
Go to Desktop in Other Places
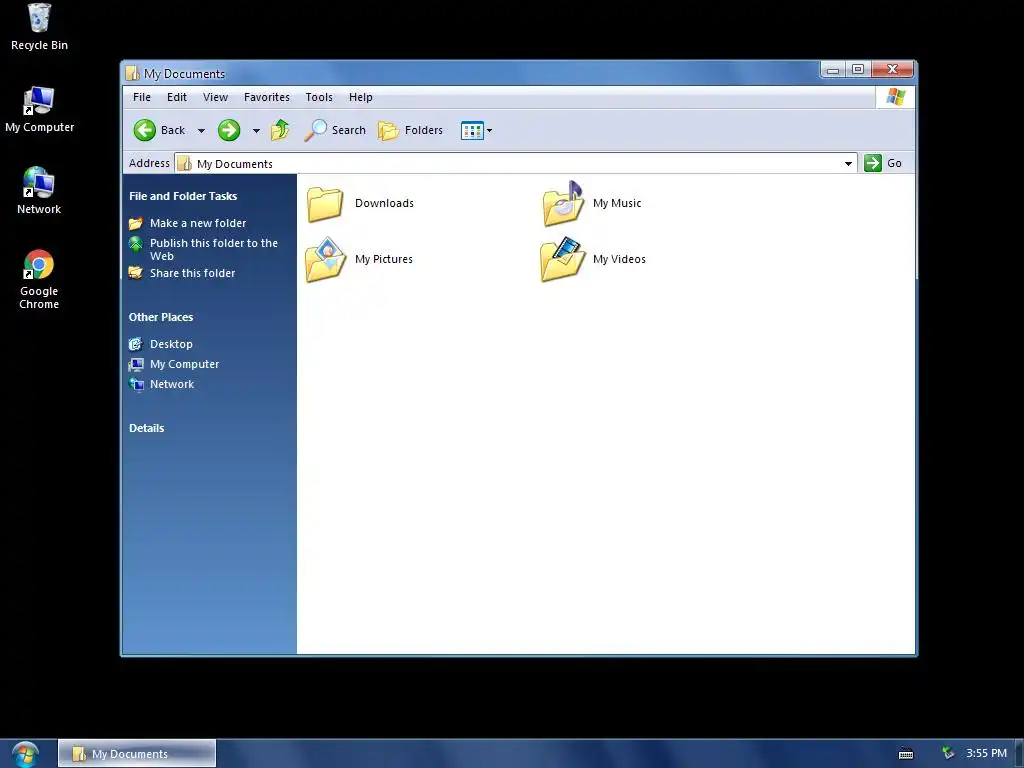[x=171, y=344]
